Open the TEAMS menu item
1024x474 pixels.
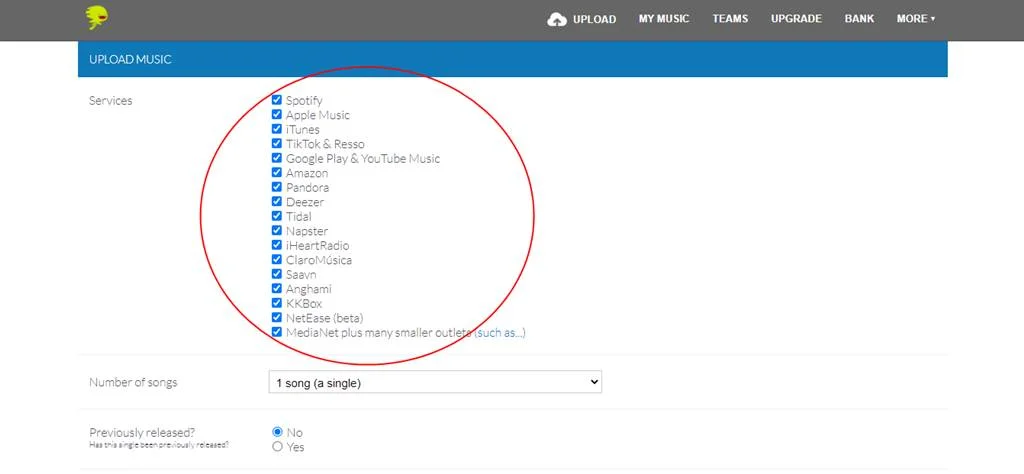pos(730,19)
